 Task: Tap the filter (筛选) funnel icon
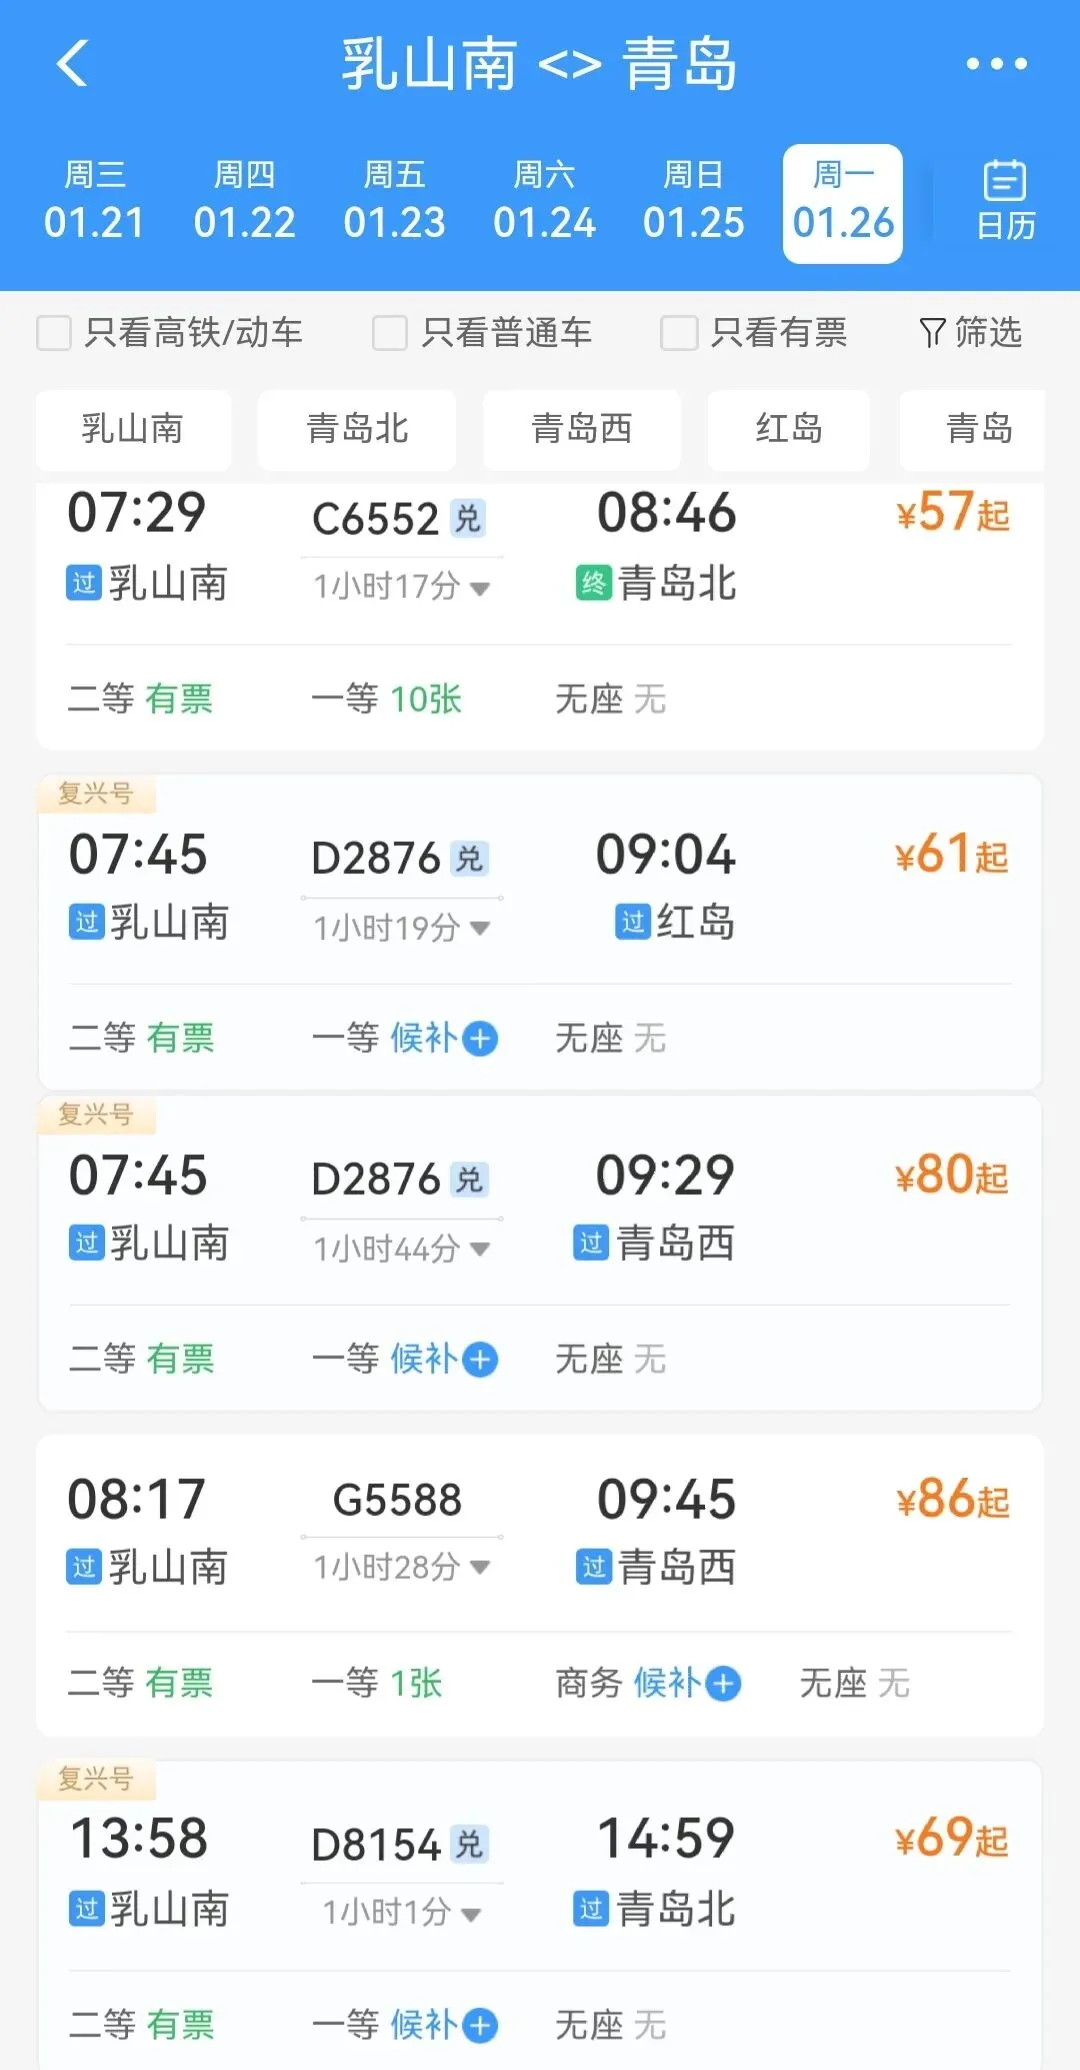click(932, 332)
